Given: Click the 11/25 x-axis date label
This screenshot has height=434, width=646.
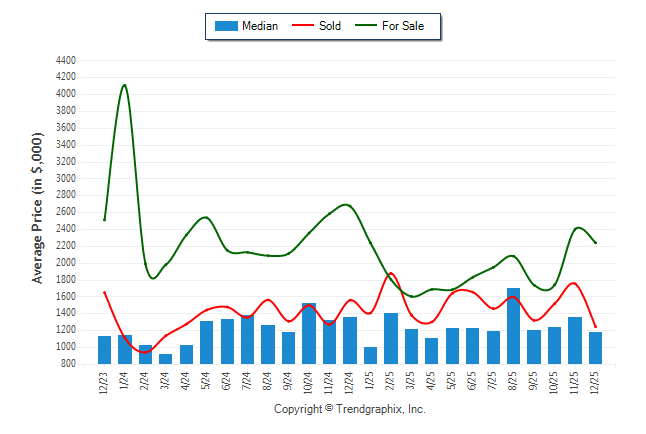Looking at the screenshot, I should (x=575, y=384).
